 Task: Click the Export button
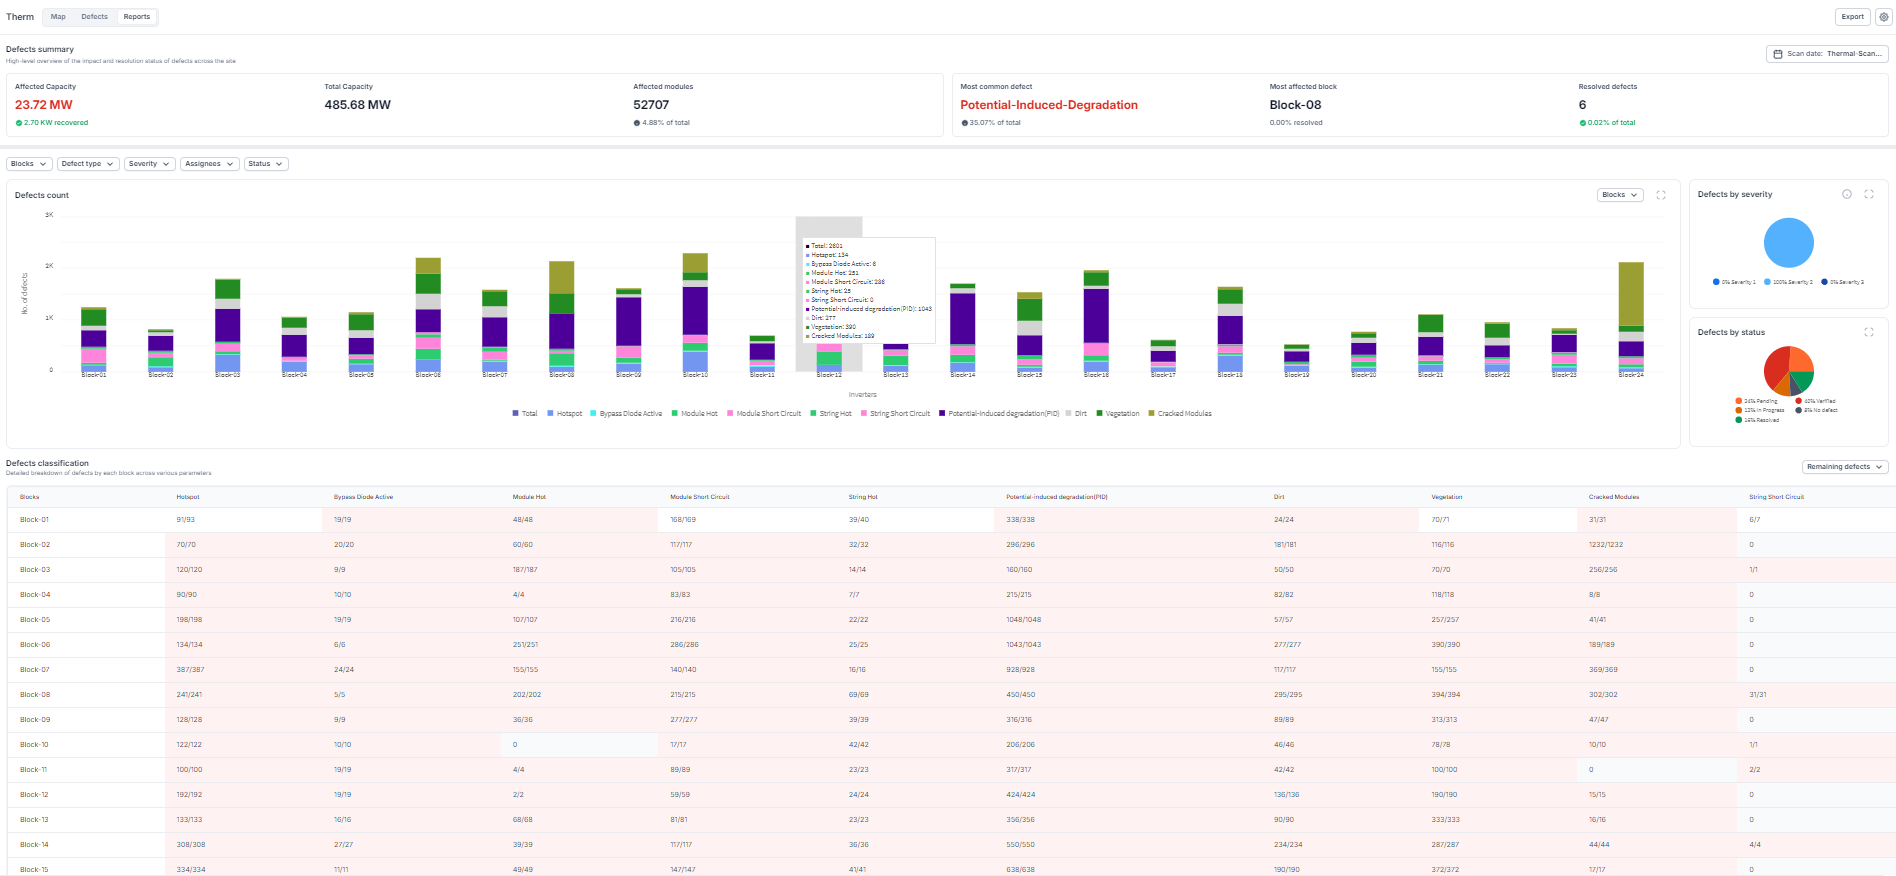click(1853, 16)
